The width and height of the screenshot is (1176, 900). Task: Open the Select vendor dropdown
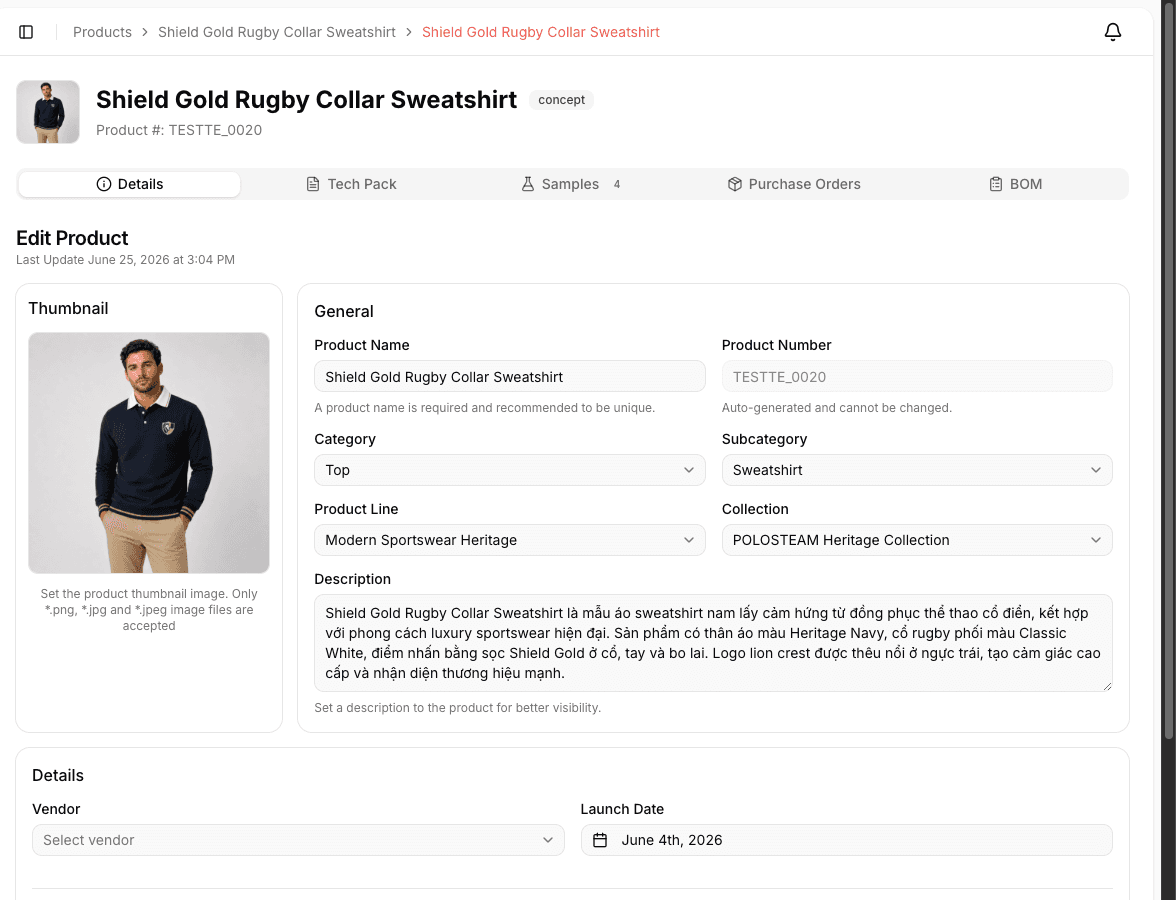click(x=298, y=840)
